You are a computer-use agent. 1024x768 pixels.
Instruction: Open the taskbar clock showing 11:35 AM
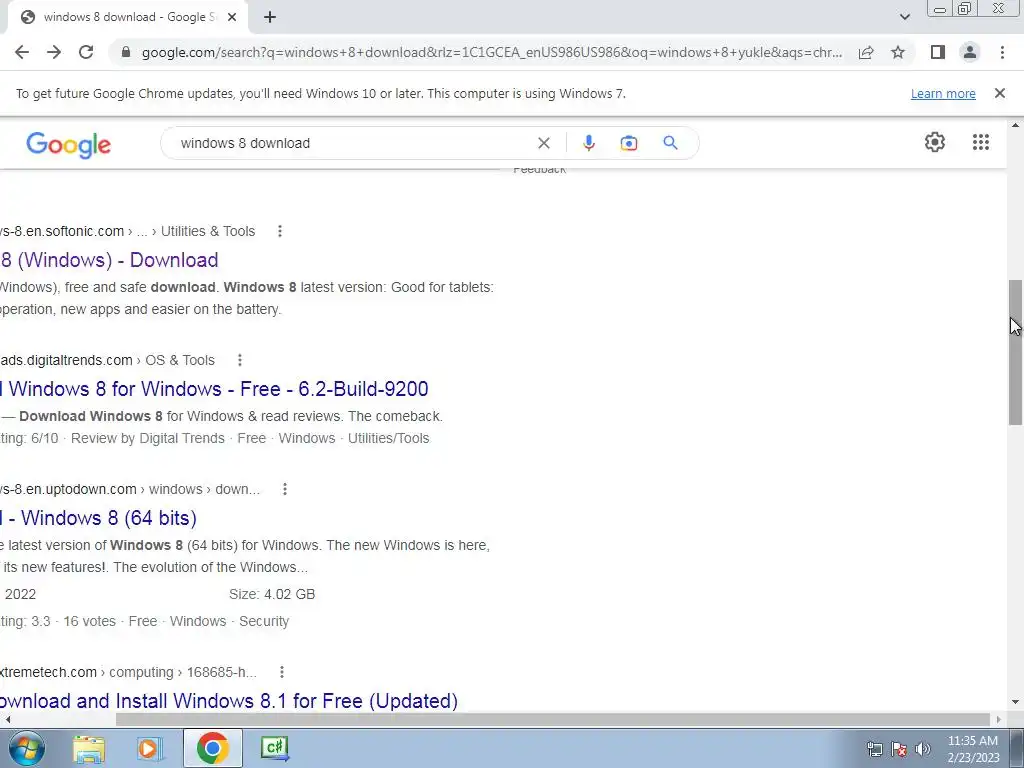click(973, 749)
